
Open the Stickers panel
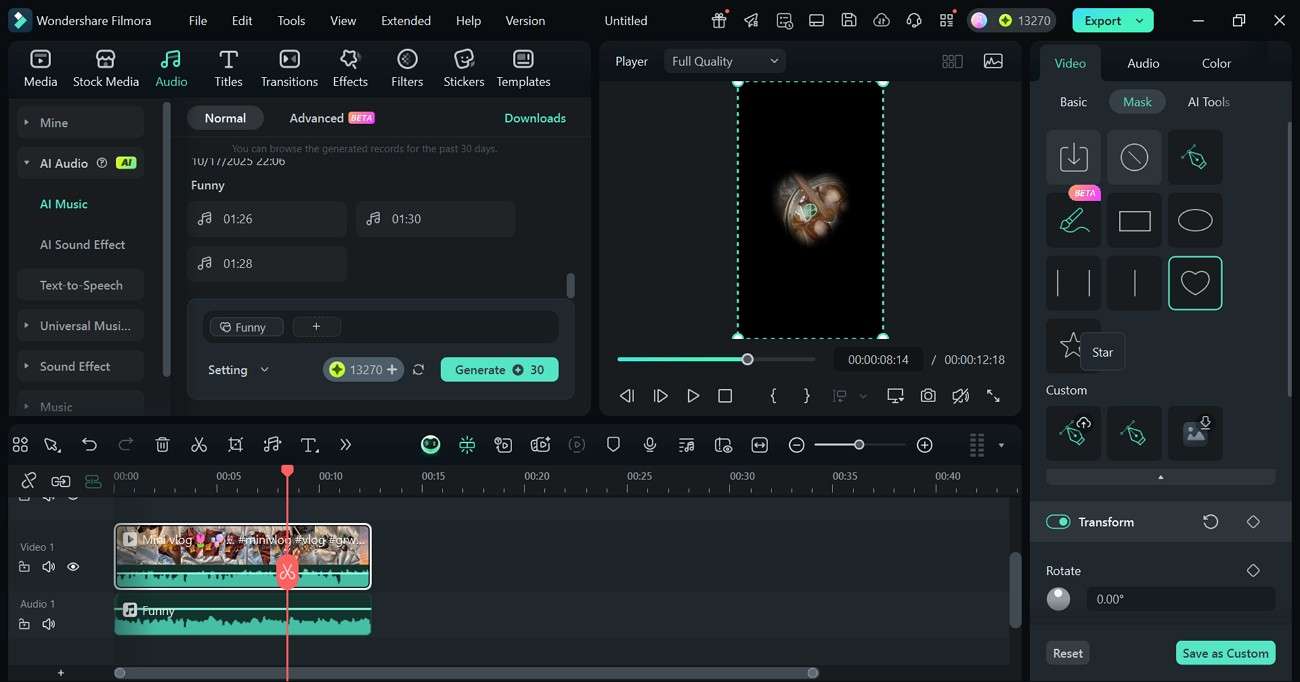pos(464,68)
